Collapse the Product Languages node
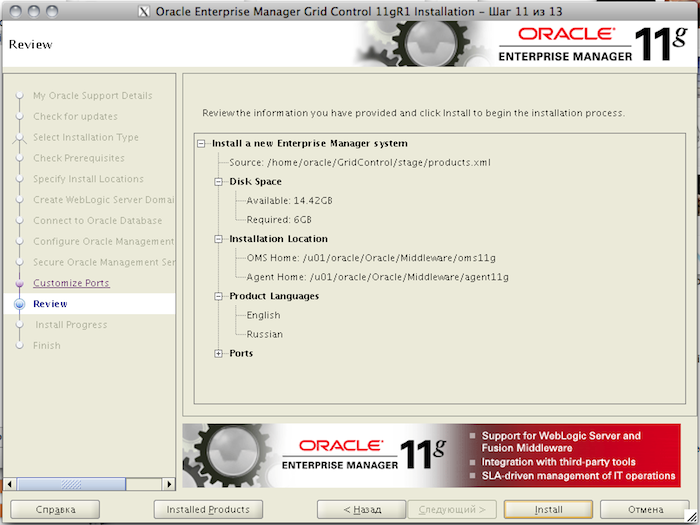The width and height of the screenshot is (700, 525). (218, 296)
